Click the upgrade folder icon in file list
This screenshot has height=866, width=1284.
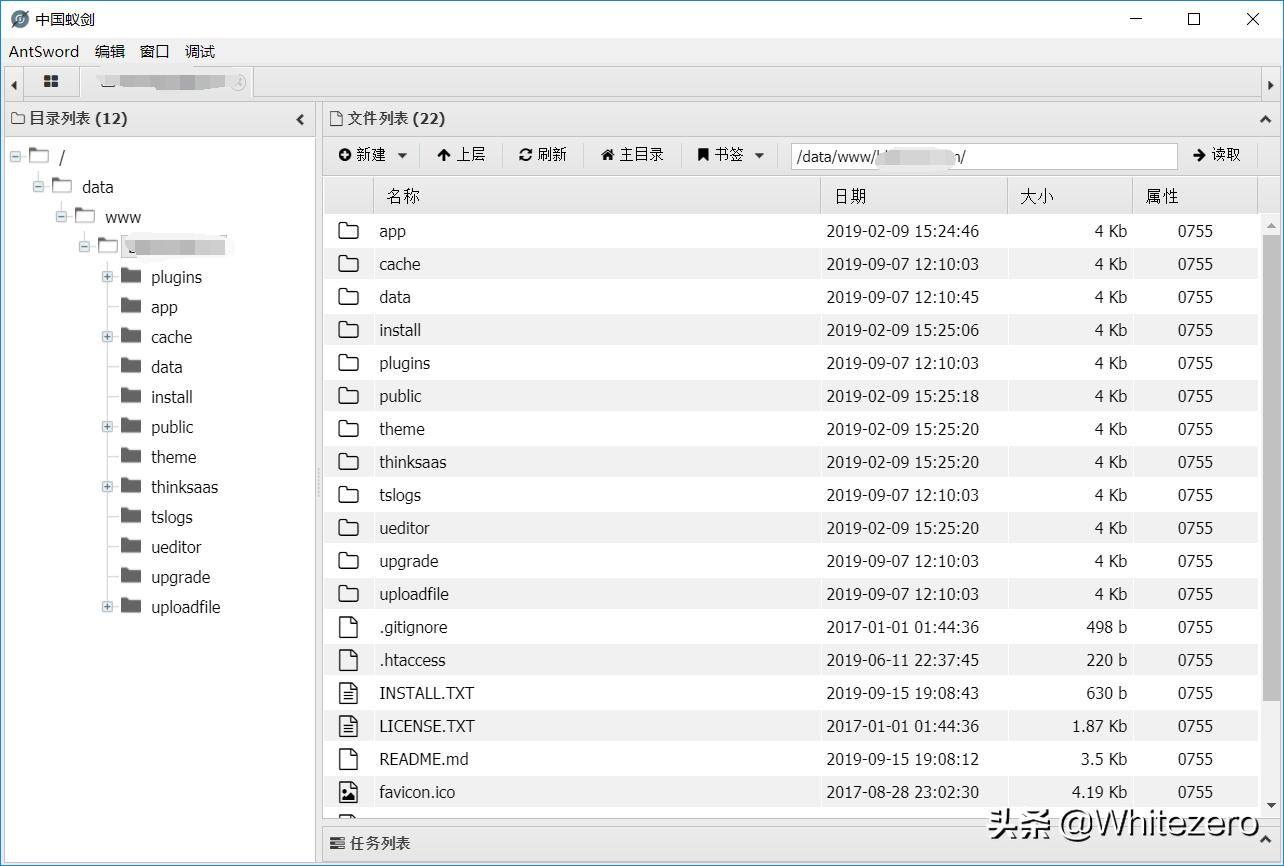tap(348, 561)
